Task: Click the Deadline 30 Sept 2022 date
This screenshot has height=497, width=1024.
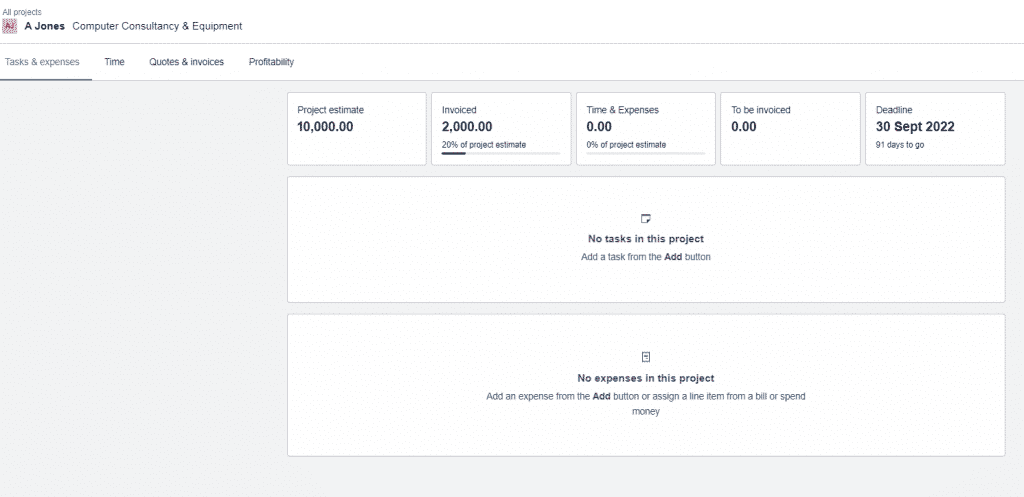Action: coord(915,127)
